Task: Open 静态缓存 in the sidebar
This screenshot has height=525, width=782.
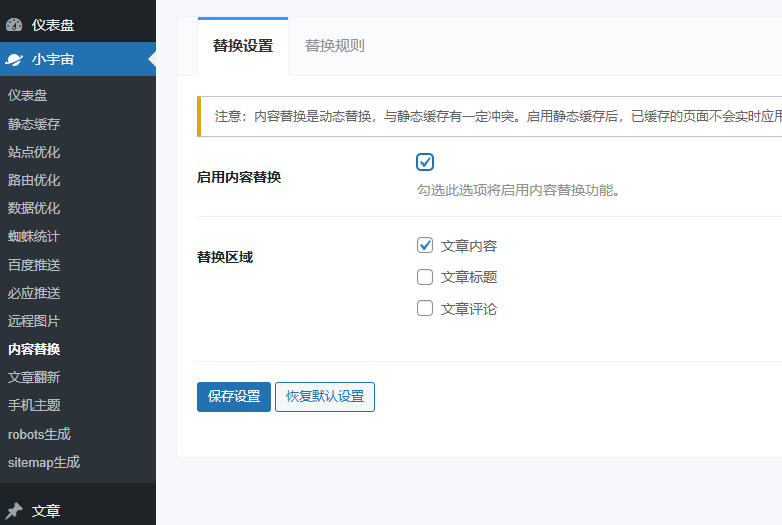Action: [x=34, y=124]
